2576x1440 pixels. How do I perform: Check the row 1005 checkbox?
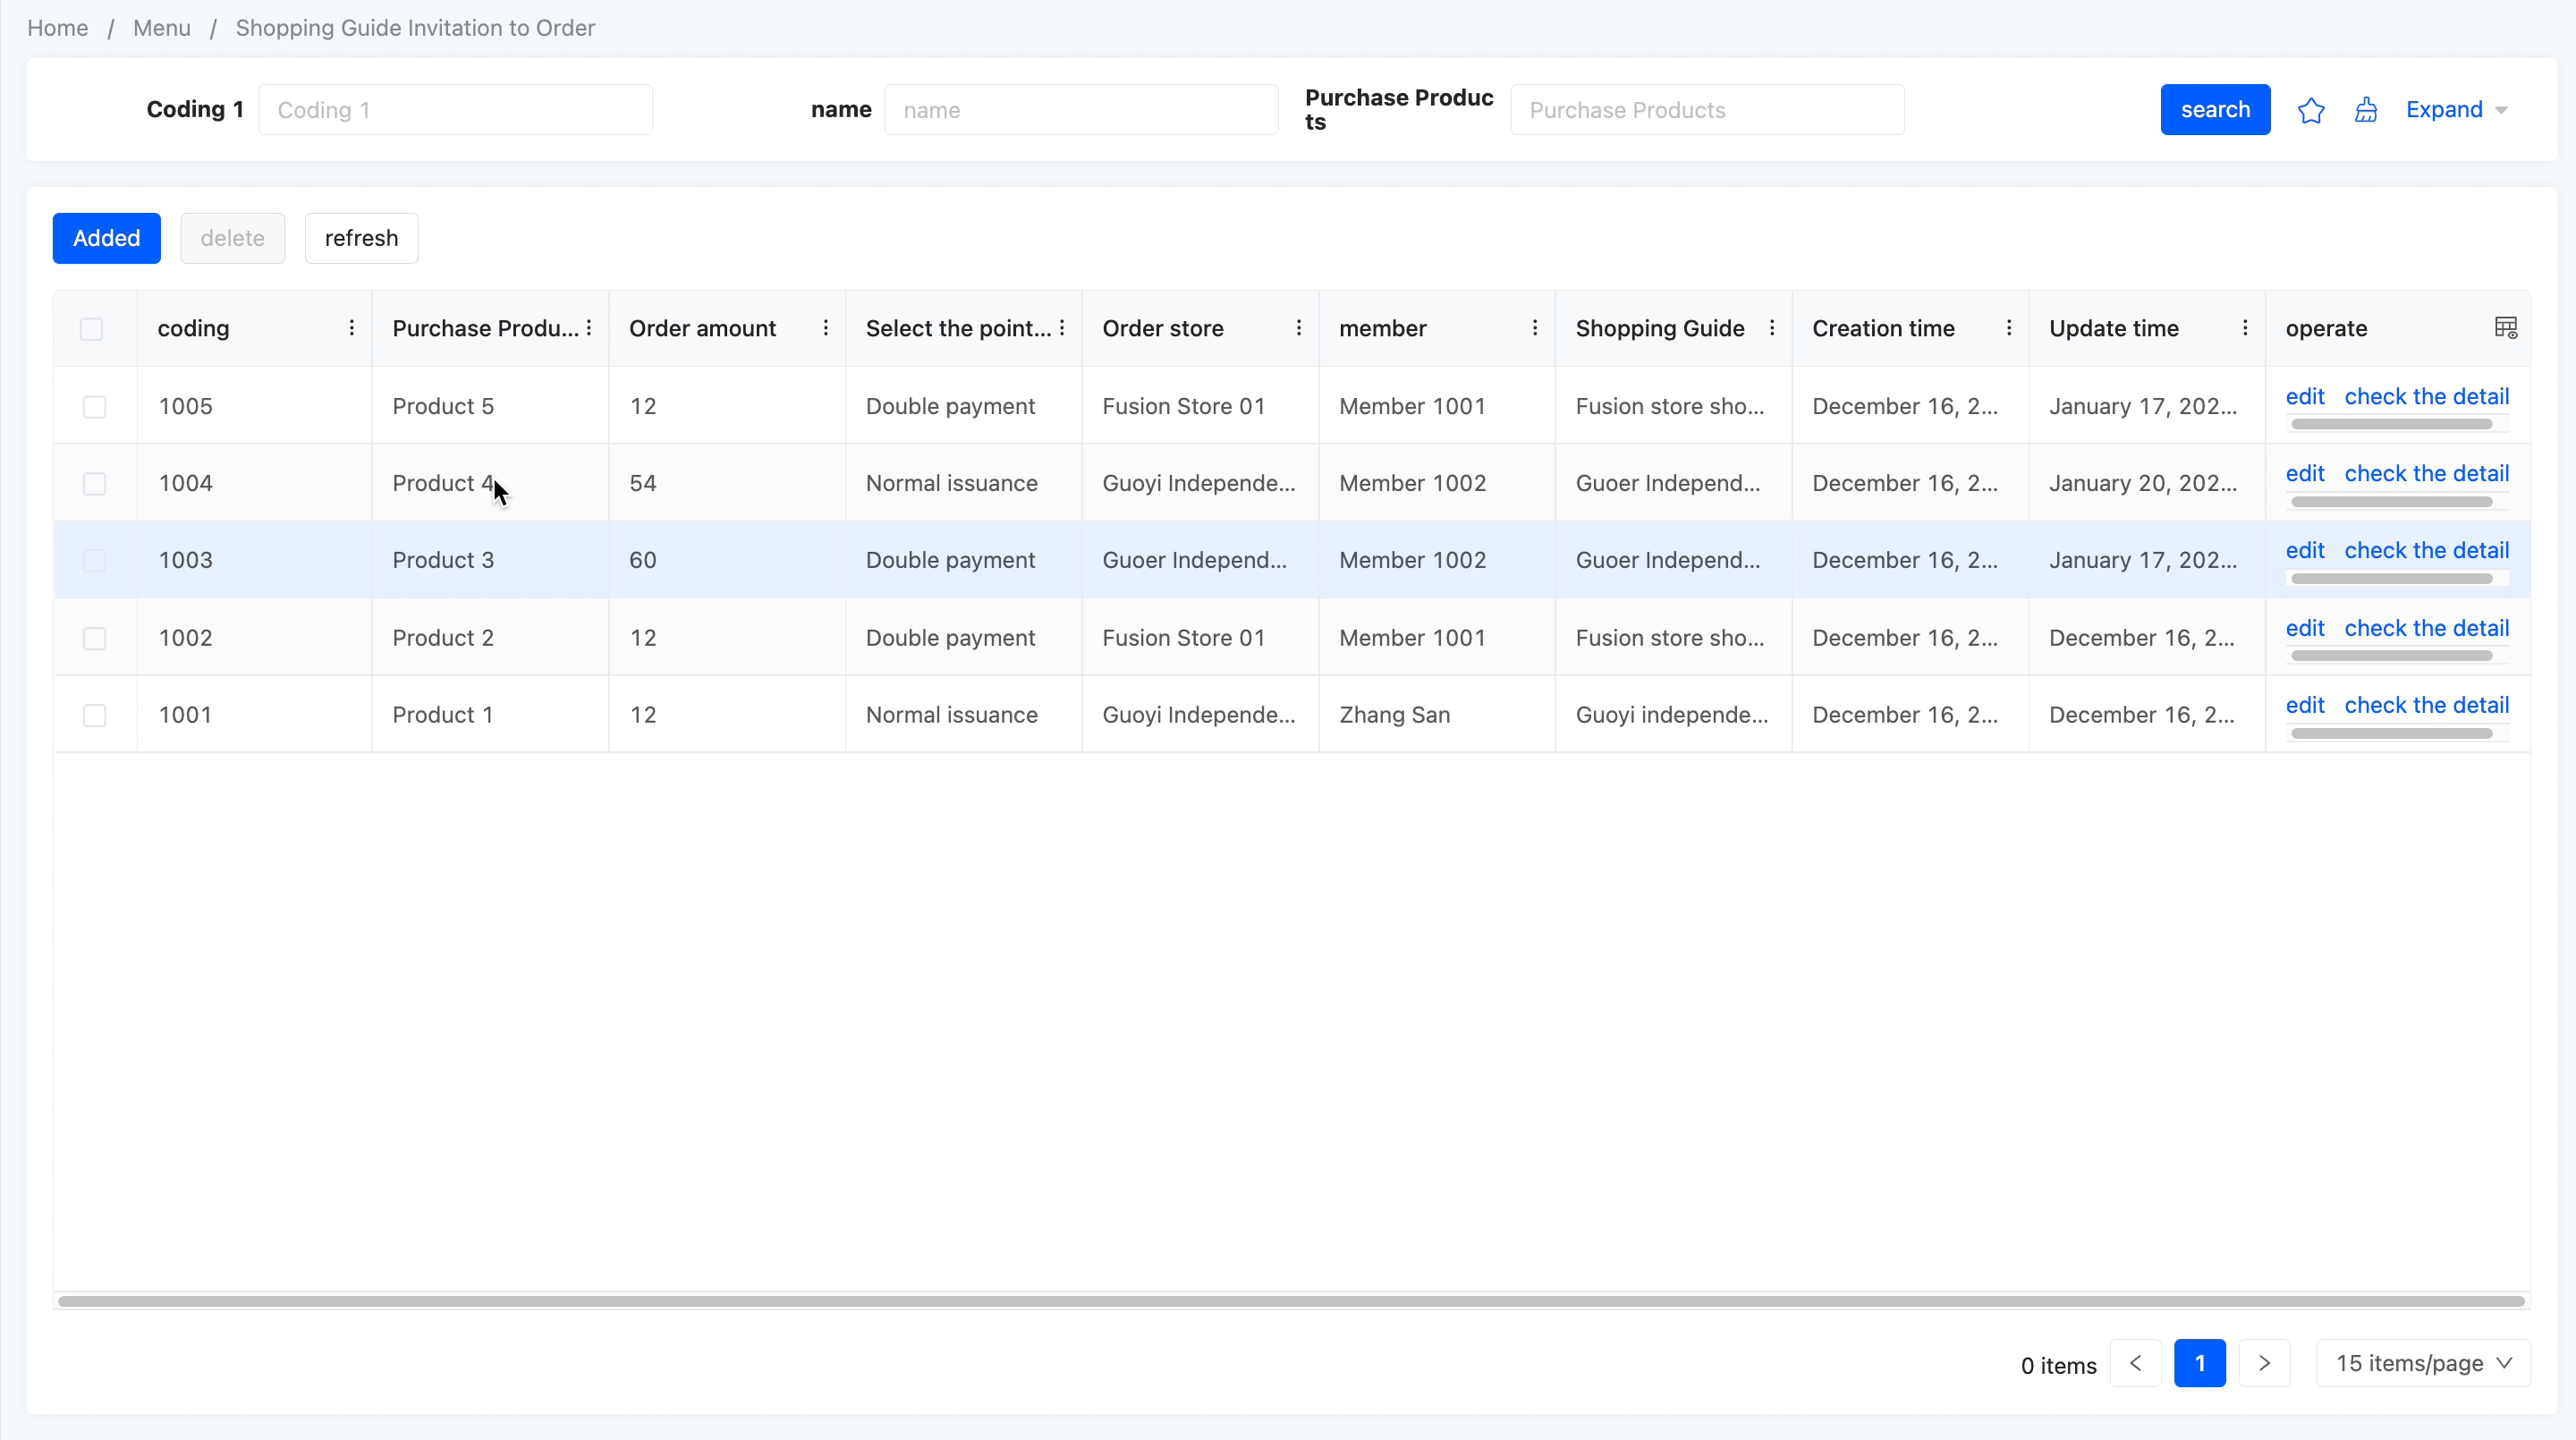tap(94, 407)
